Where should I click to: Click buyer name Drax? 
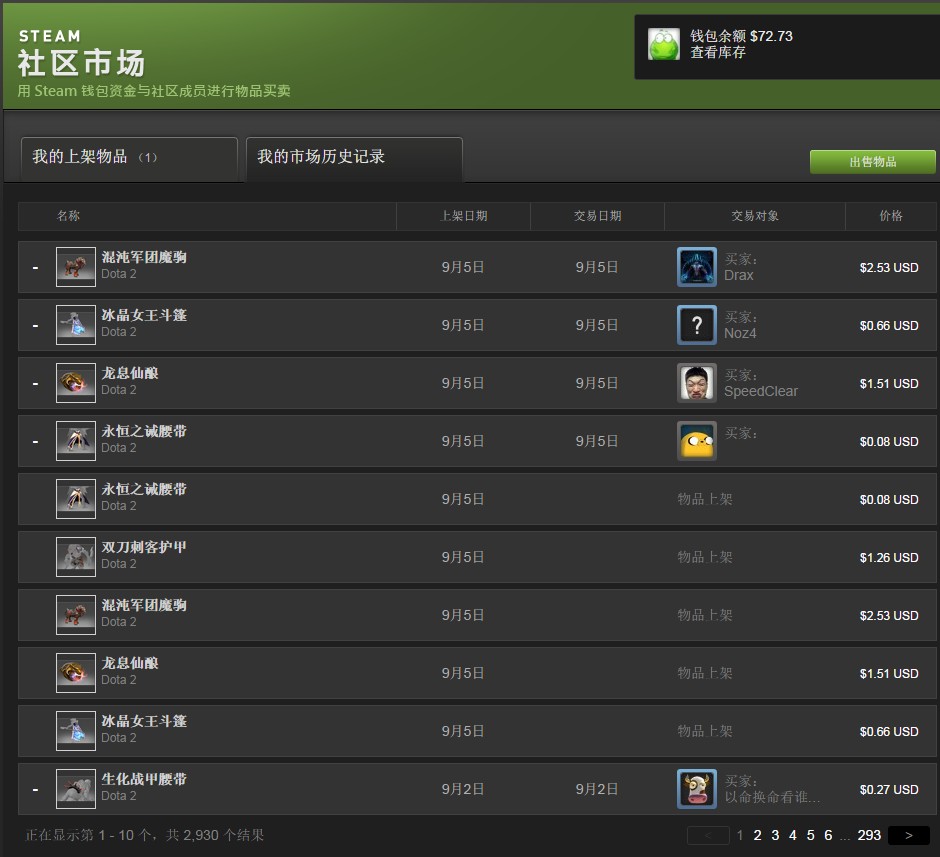pyautogui.click(x=739, y=276)
